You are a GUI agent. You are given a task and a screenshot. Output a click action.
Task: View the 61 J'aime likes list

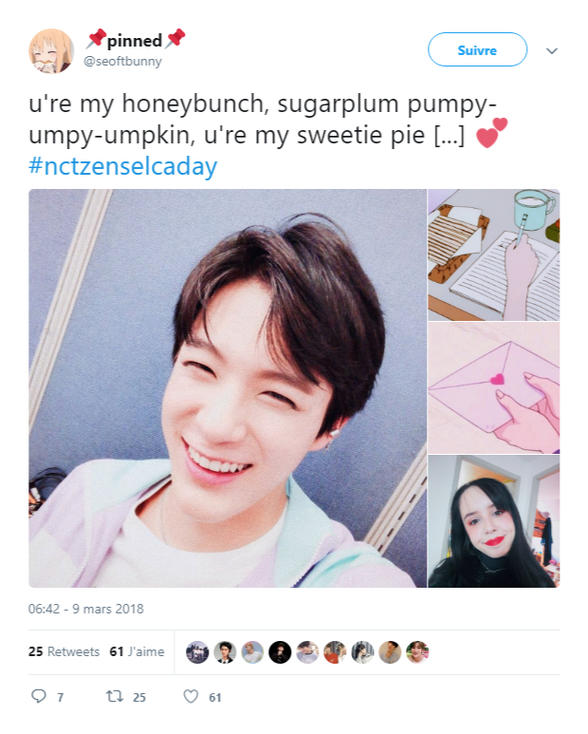click(x=137, y=652)
